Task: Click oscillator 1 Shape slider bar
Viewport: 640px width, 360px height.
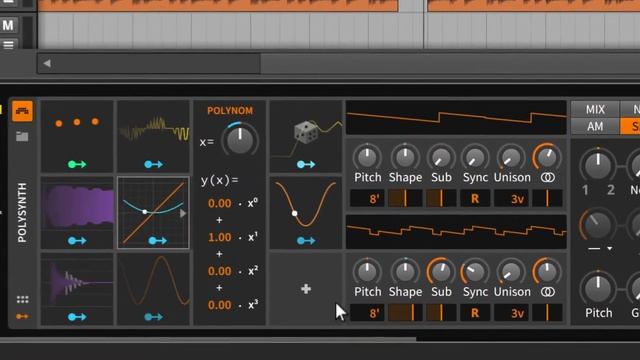Action: click(405, 199)
